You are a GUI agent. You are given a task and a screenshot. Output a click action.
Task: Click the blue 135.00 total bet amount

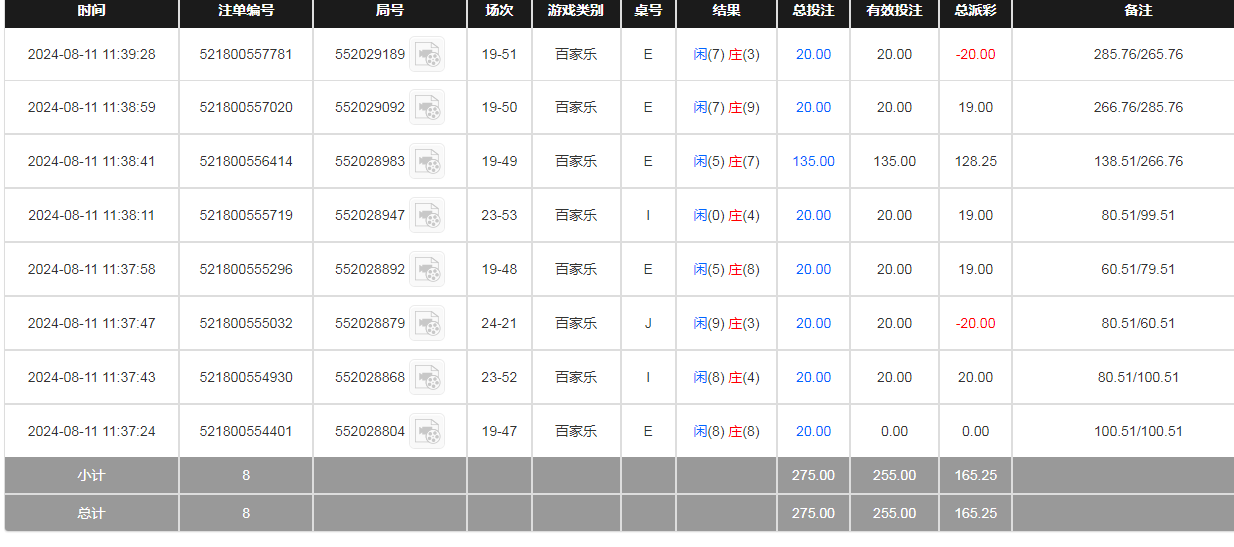point(813,161)
